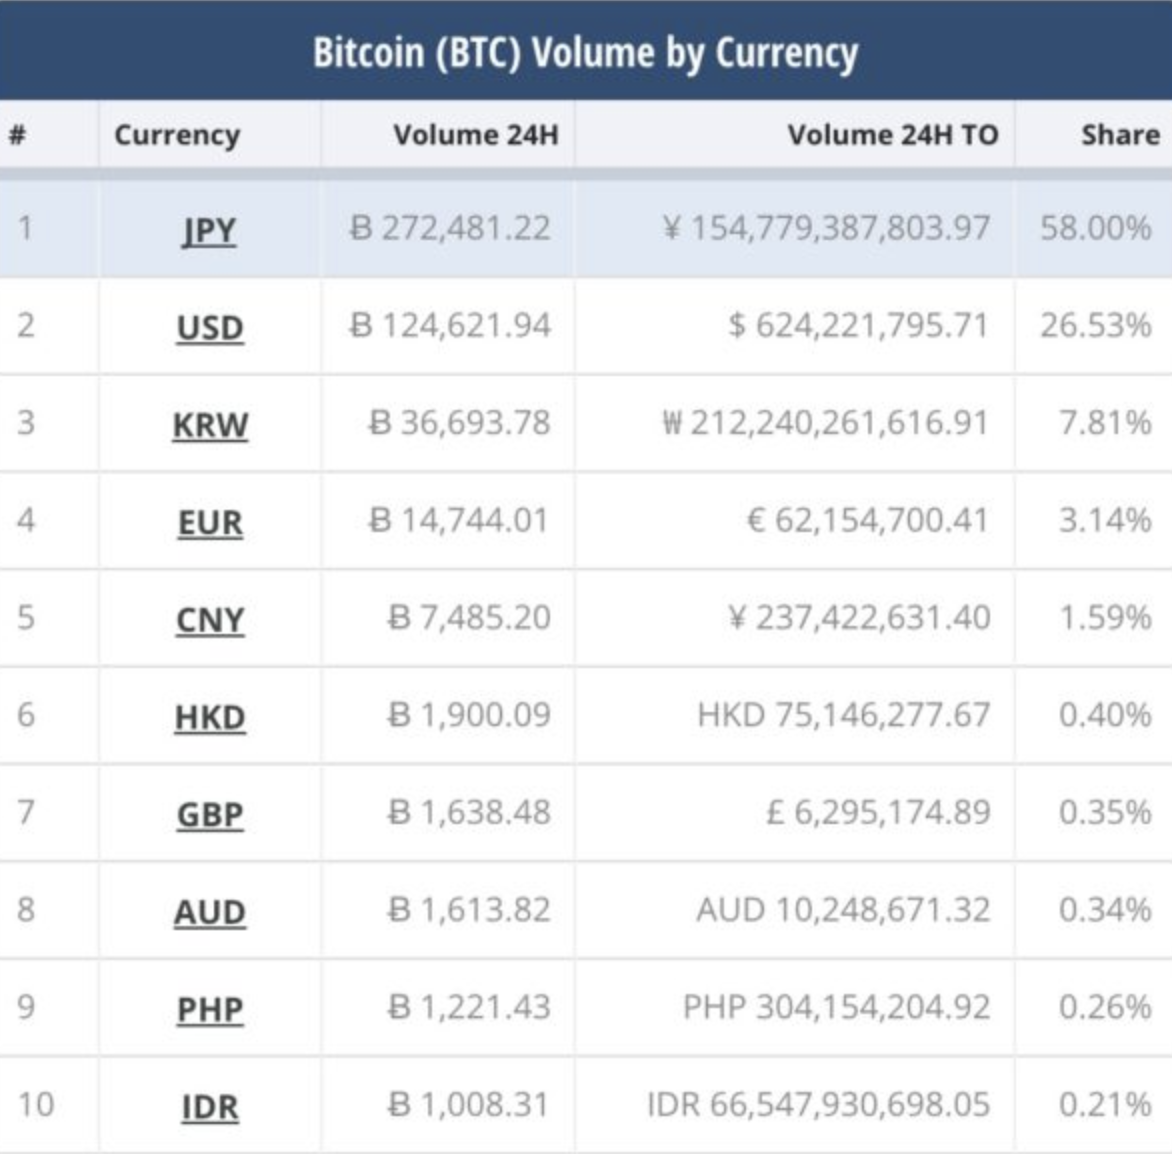Image resolution: width=1172 pixels, height=1154 pixels.
Task: Click the 58.00% share cell
Action: (1096, 228)
